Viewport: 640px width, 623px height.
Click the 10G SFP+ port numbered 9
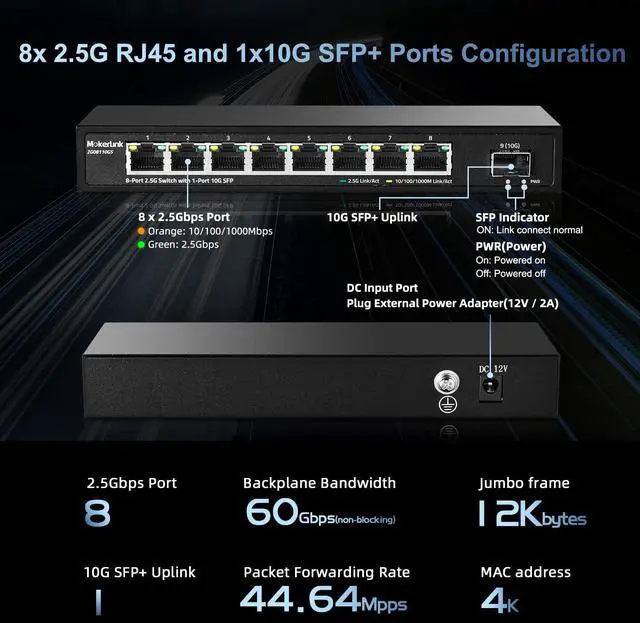(x=511, y=164)
